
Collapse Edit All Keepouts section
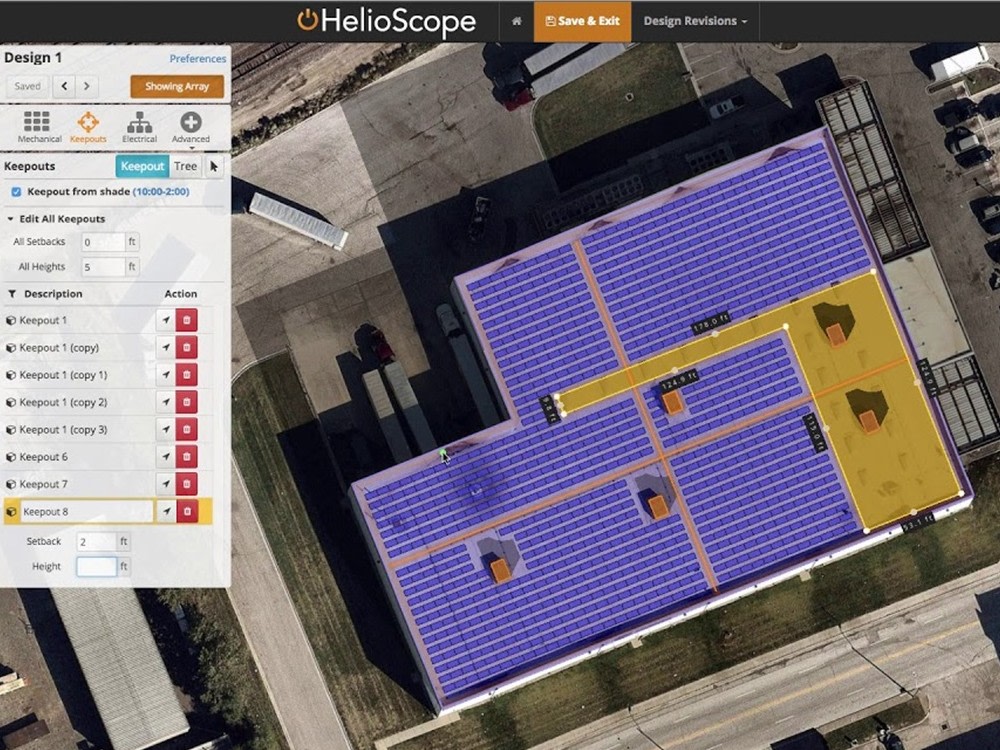click(x=56, y=219)
